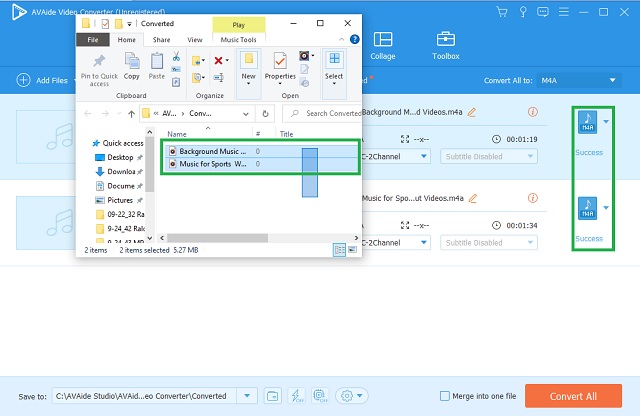Refresh the Converted folder

pos(265,114)
